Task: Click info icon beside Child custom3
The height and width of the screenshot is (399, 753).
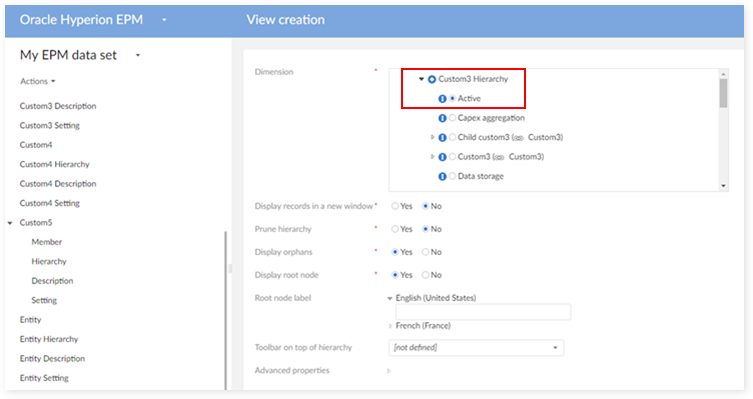Action: (442, 138)
